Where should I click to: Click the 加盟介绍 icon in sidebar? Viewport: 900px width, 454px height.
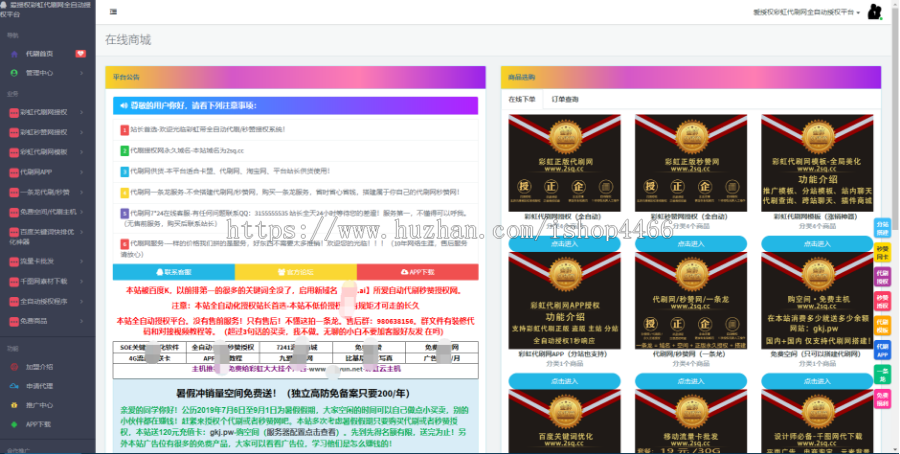pos(14,367)
